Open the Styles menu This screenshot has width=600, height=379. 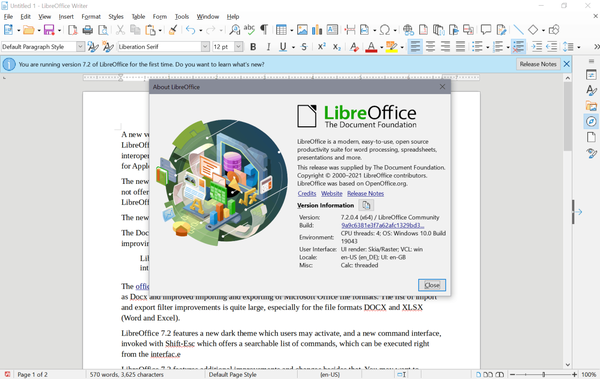click(116, 16)
